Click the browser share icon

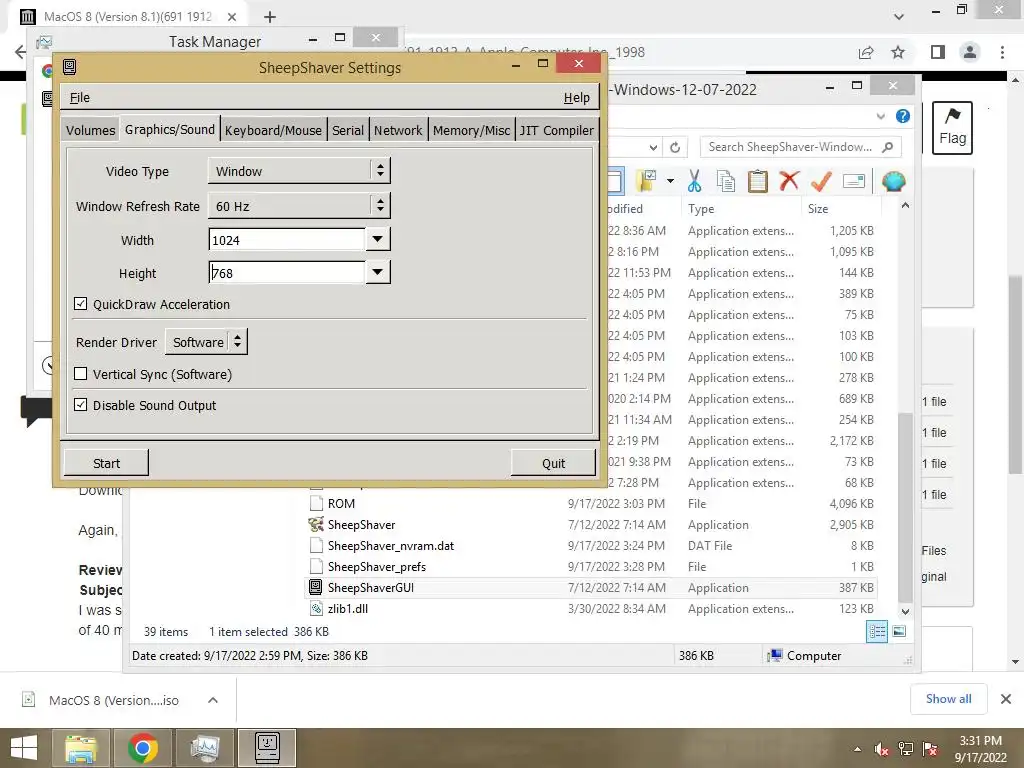pyautogui.click(x=866, y=52)
